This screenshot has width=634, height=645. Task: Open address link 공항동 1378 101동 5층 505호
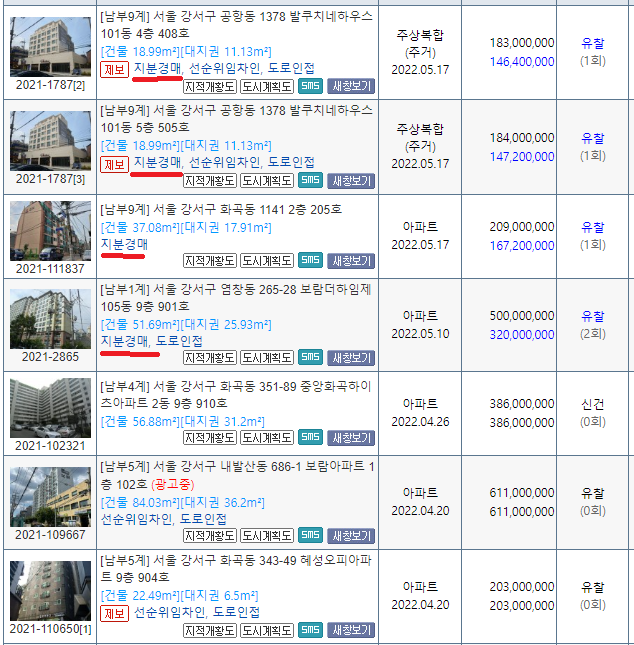(x=237, y=119)
